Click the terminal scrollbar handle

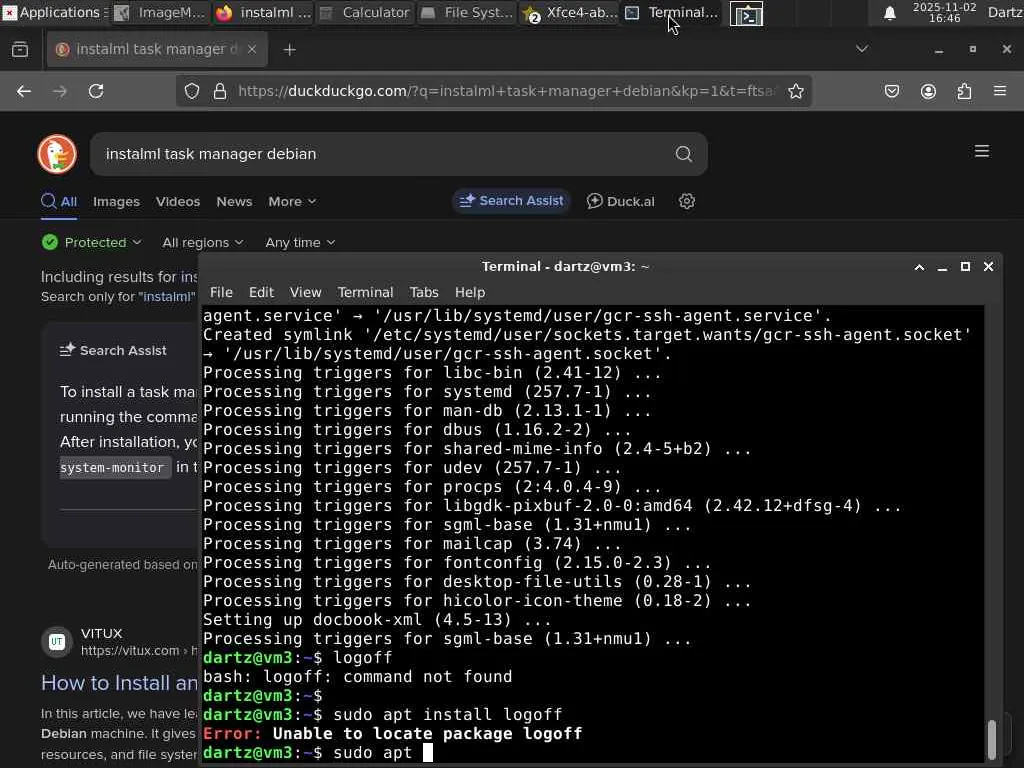[x=991, y=739]
